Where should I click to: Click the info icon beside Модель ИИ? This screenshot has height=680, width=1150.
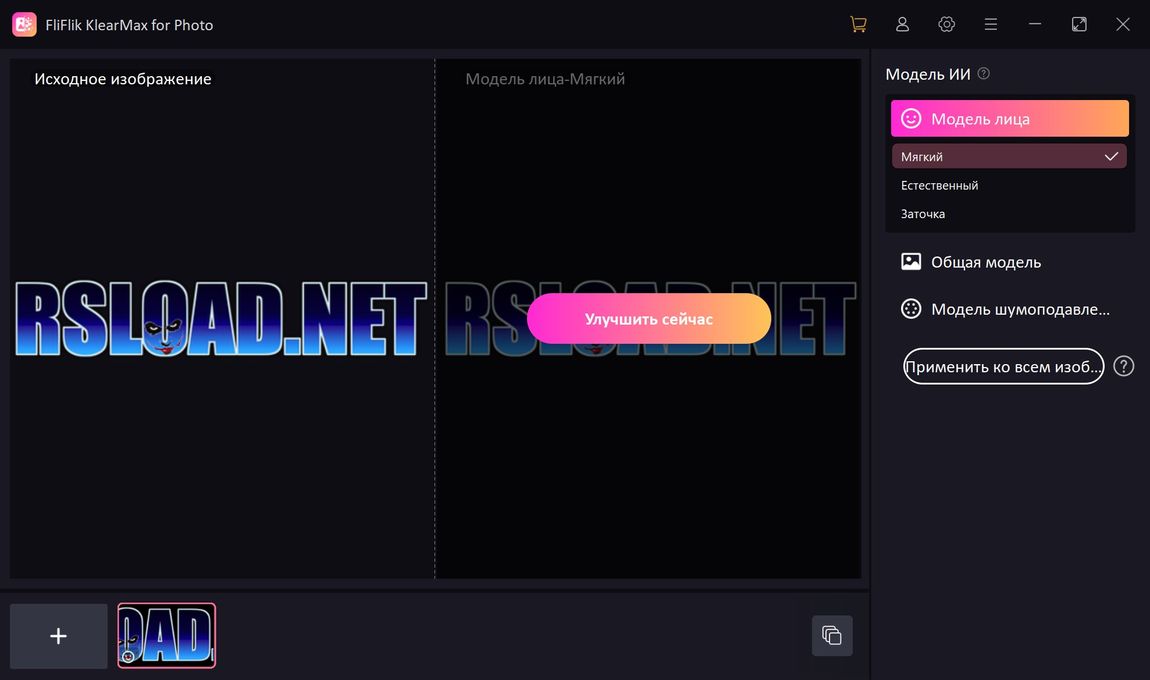tap(984, 74)
